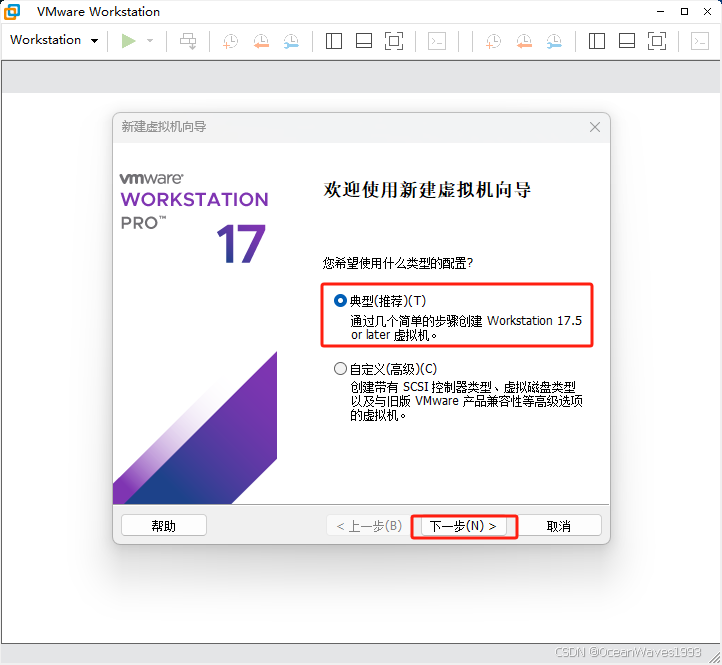Click the green power-on play button
The image size is (722, 665).
pyautogui.click(x=128, y=41)
